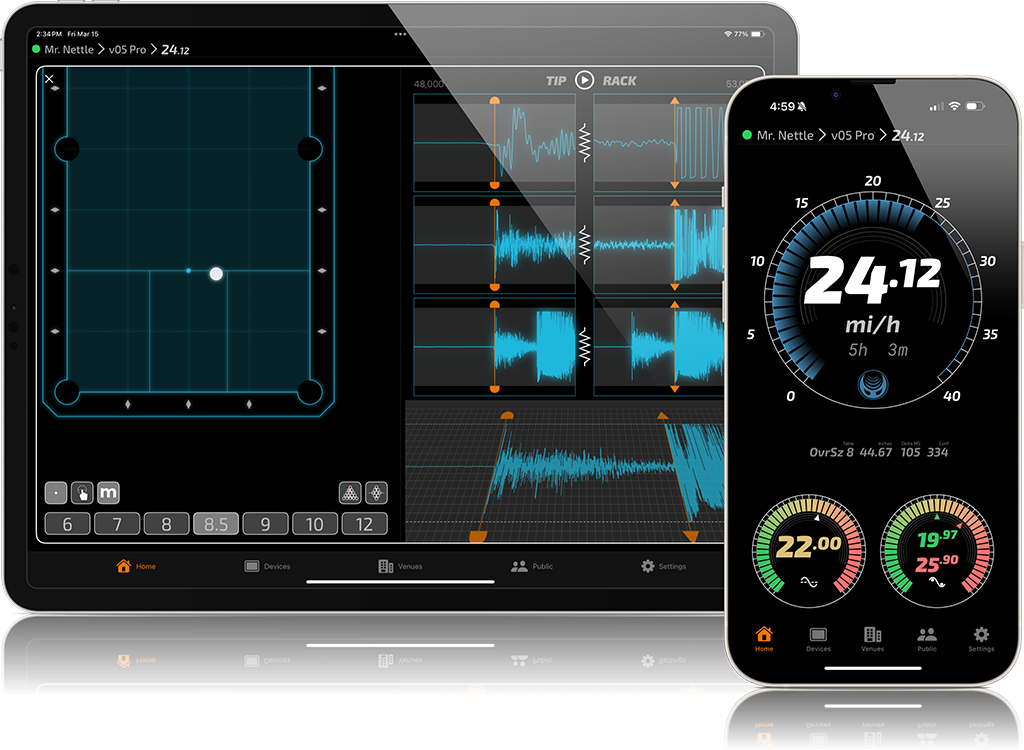Tap the 24.12 mi/h speedometer reading

click(870, 282)
